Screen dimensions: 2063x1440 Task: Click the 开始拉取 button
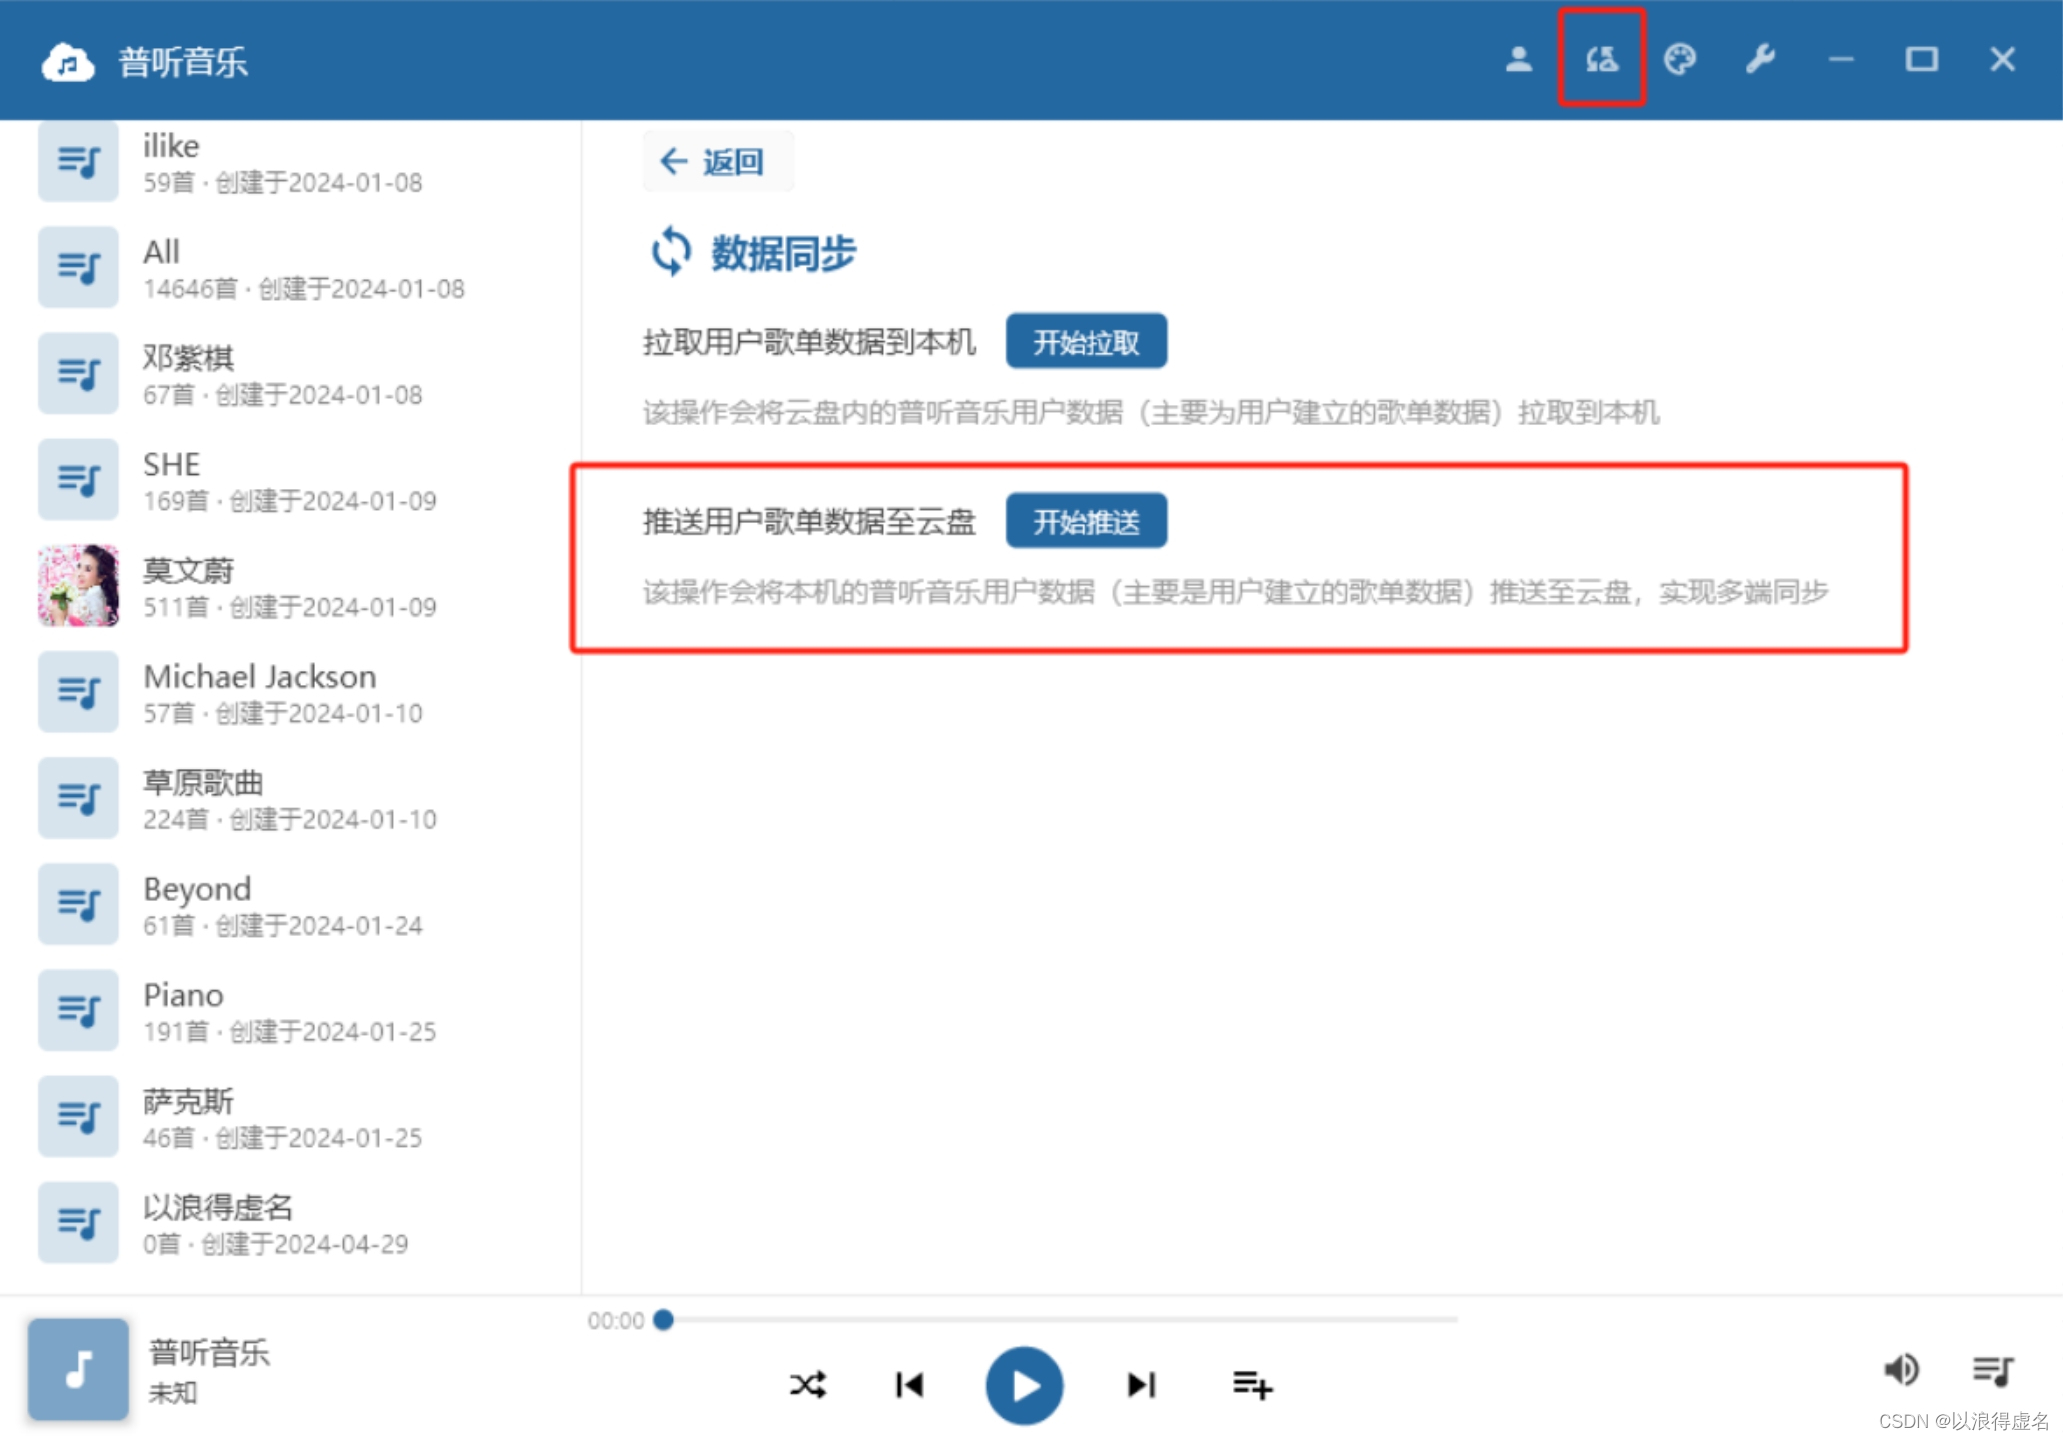pos(1086,342)
